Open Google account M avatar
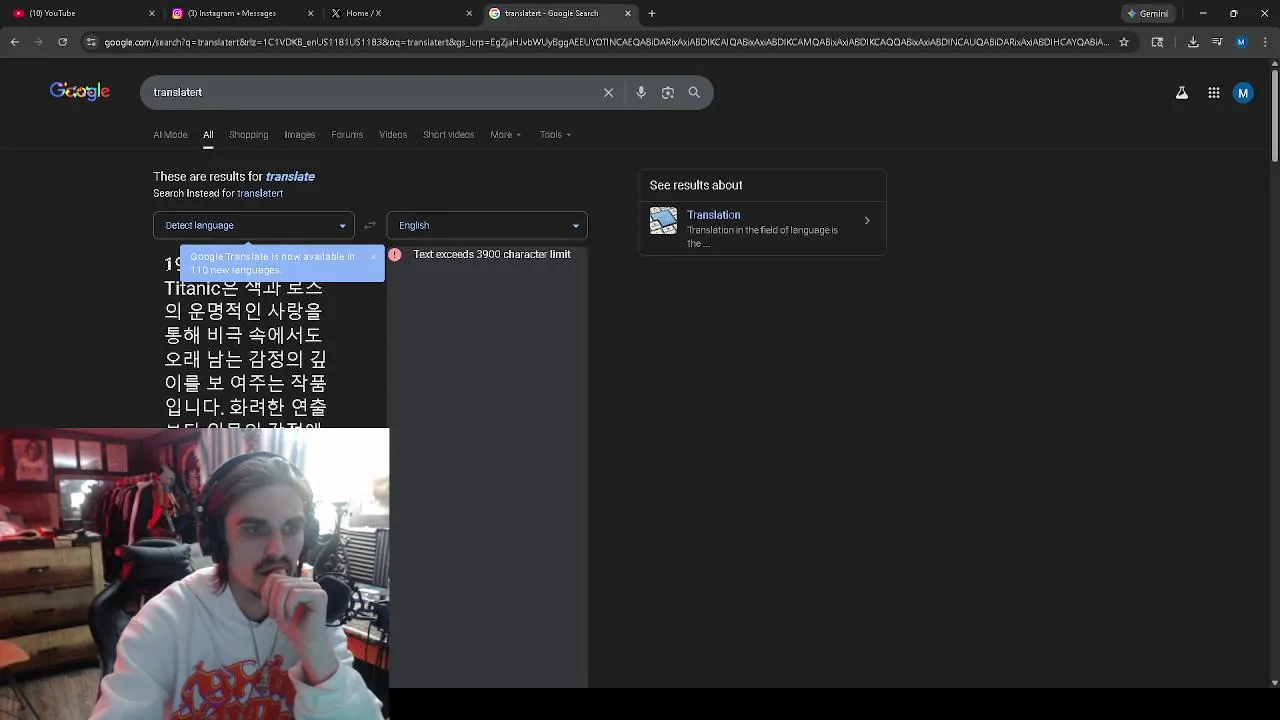This screenshot has height=720, width=1280. (x=1243, y=93)
